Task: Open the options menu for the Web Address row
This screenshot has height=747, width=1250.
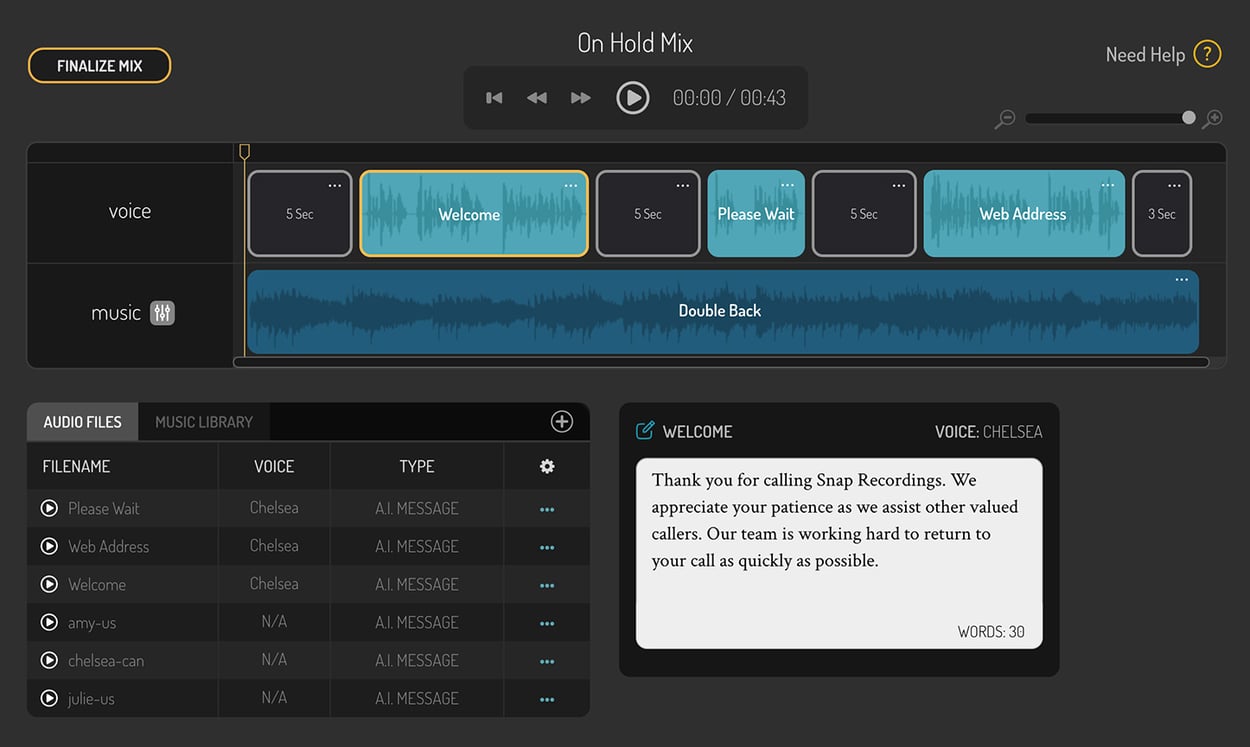Action: 546,546
